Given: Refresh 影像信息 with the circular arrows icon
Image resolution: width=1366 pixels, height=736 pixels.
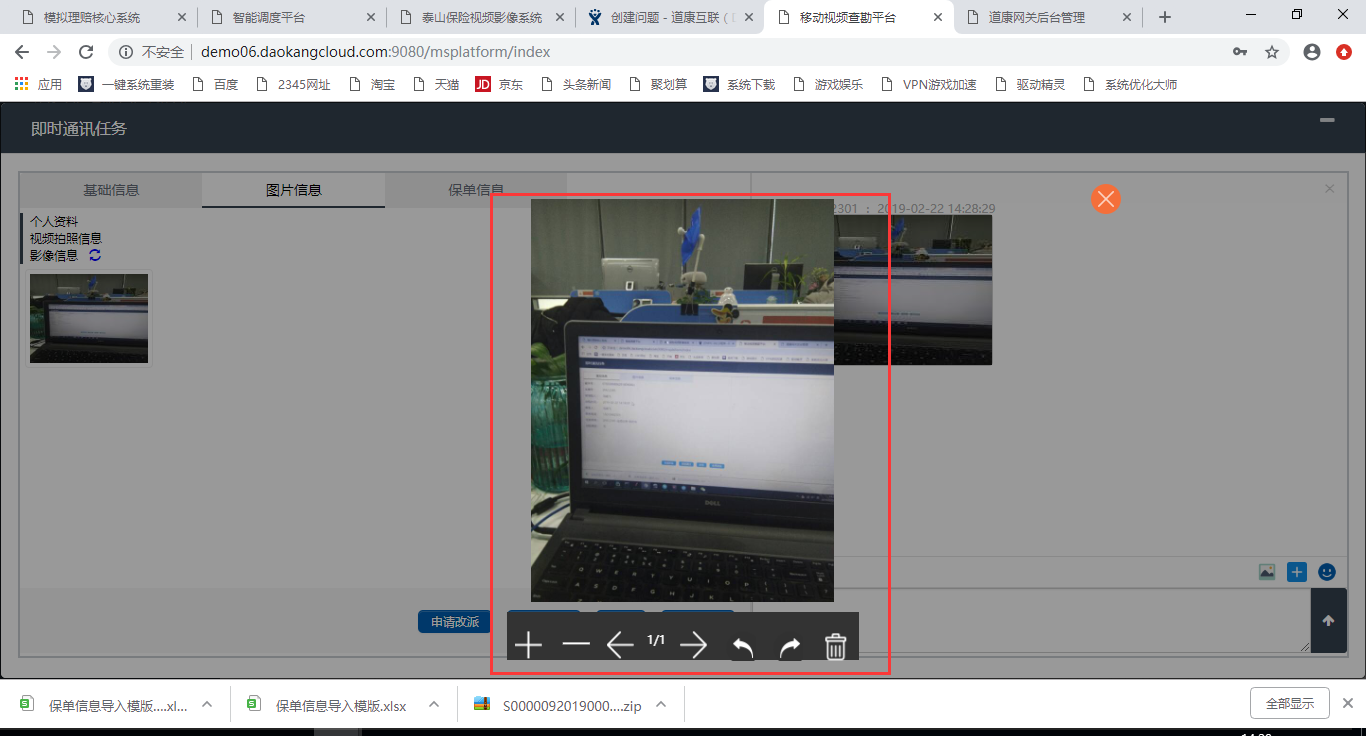Looking at the screenshot, I should click(x=95, y=255).
